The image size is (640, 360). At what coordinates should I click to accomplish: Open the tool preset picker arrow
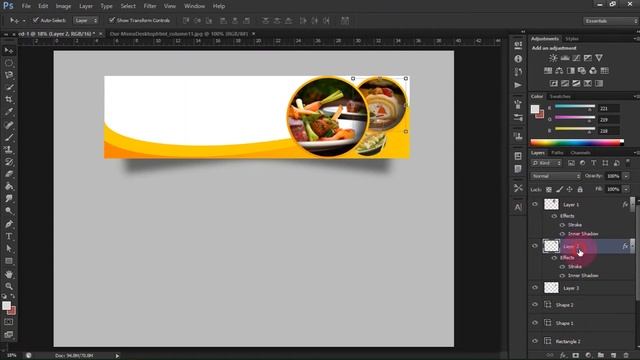24,20
